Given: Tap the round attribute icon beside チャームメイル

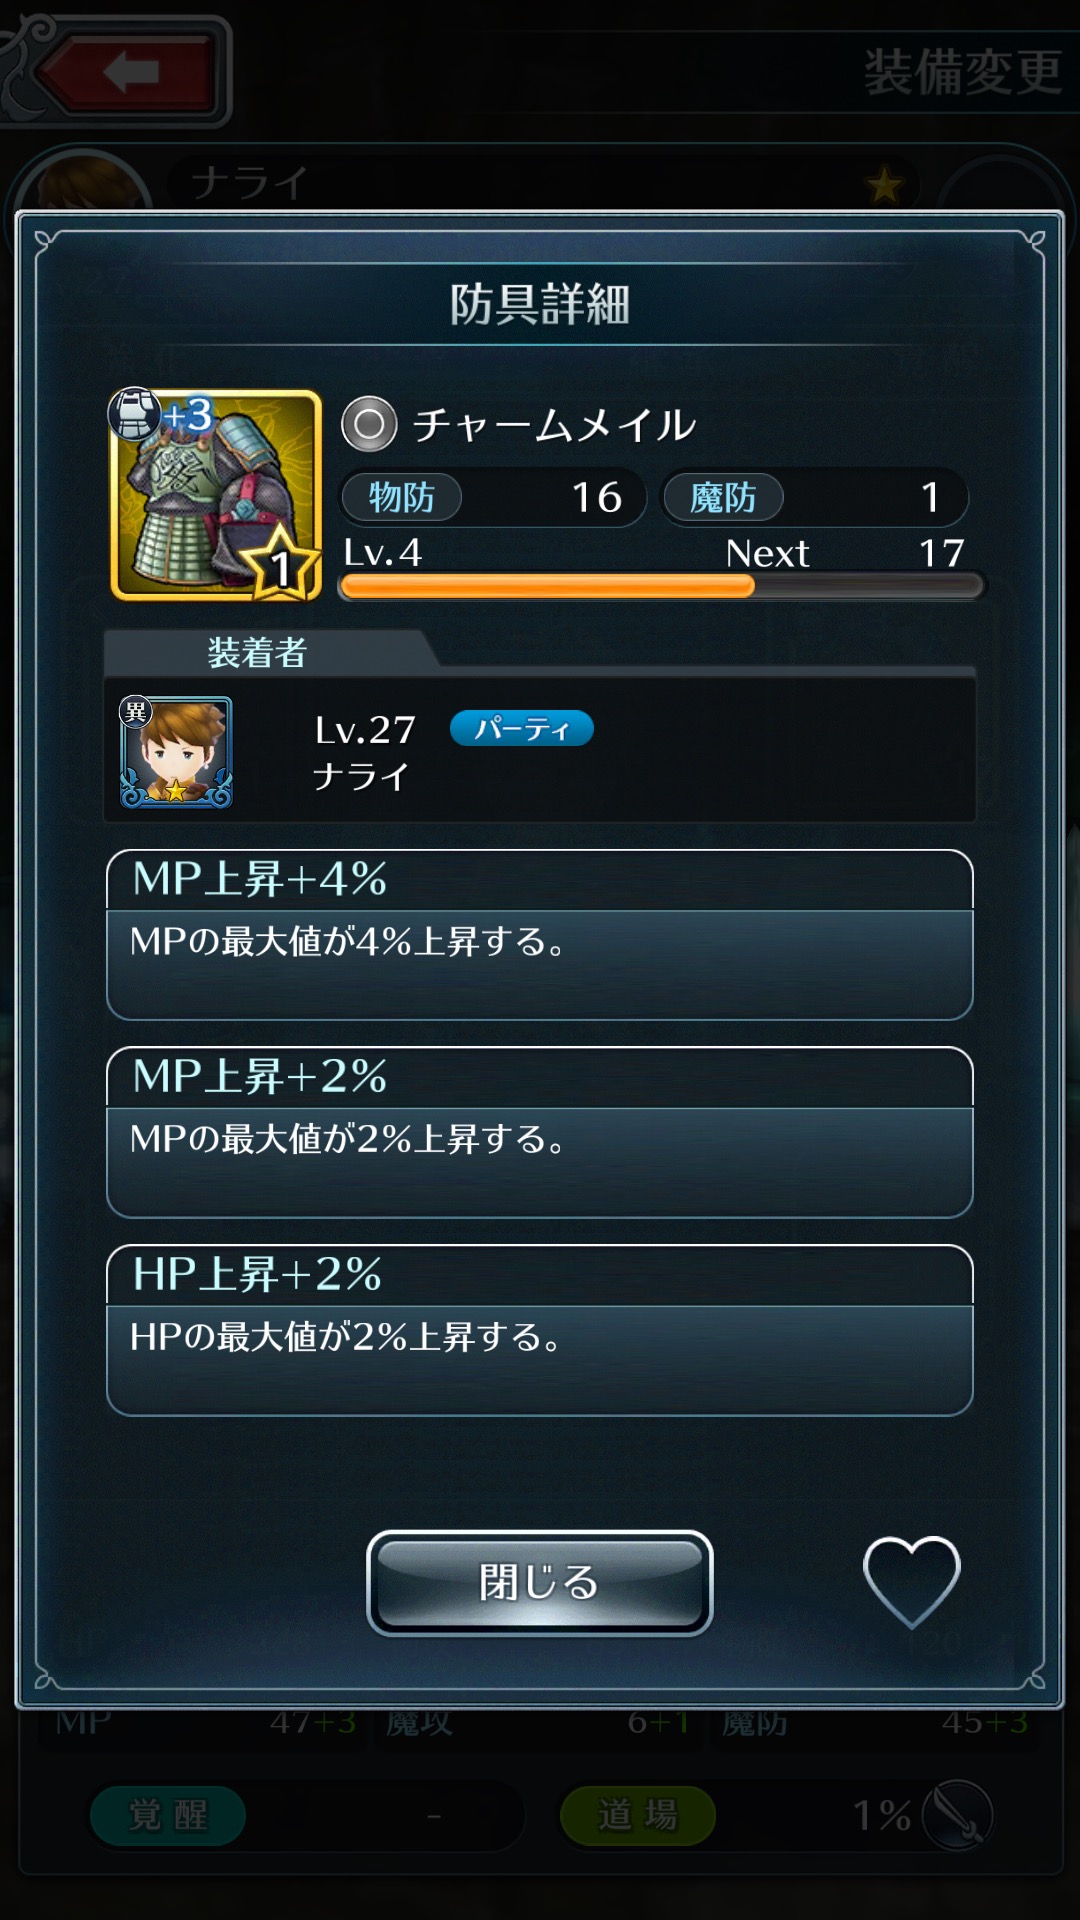Looking at the screenshot, I should (x=369, y=424).
